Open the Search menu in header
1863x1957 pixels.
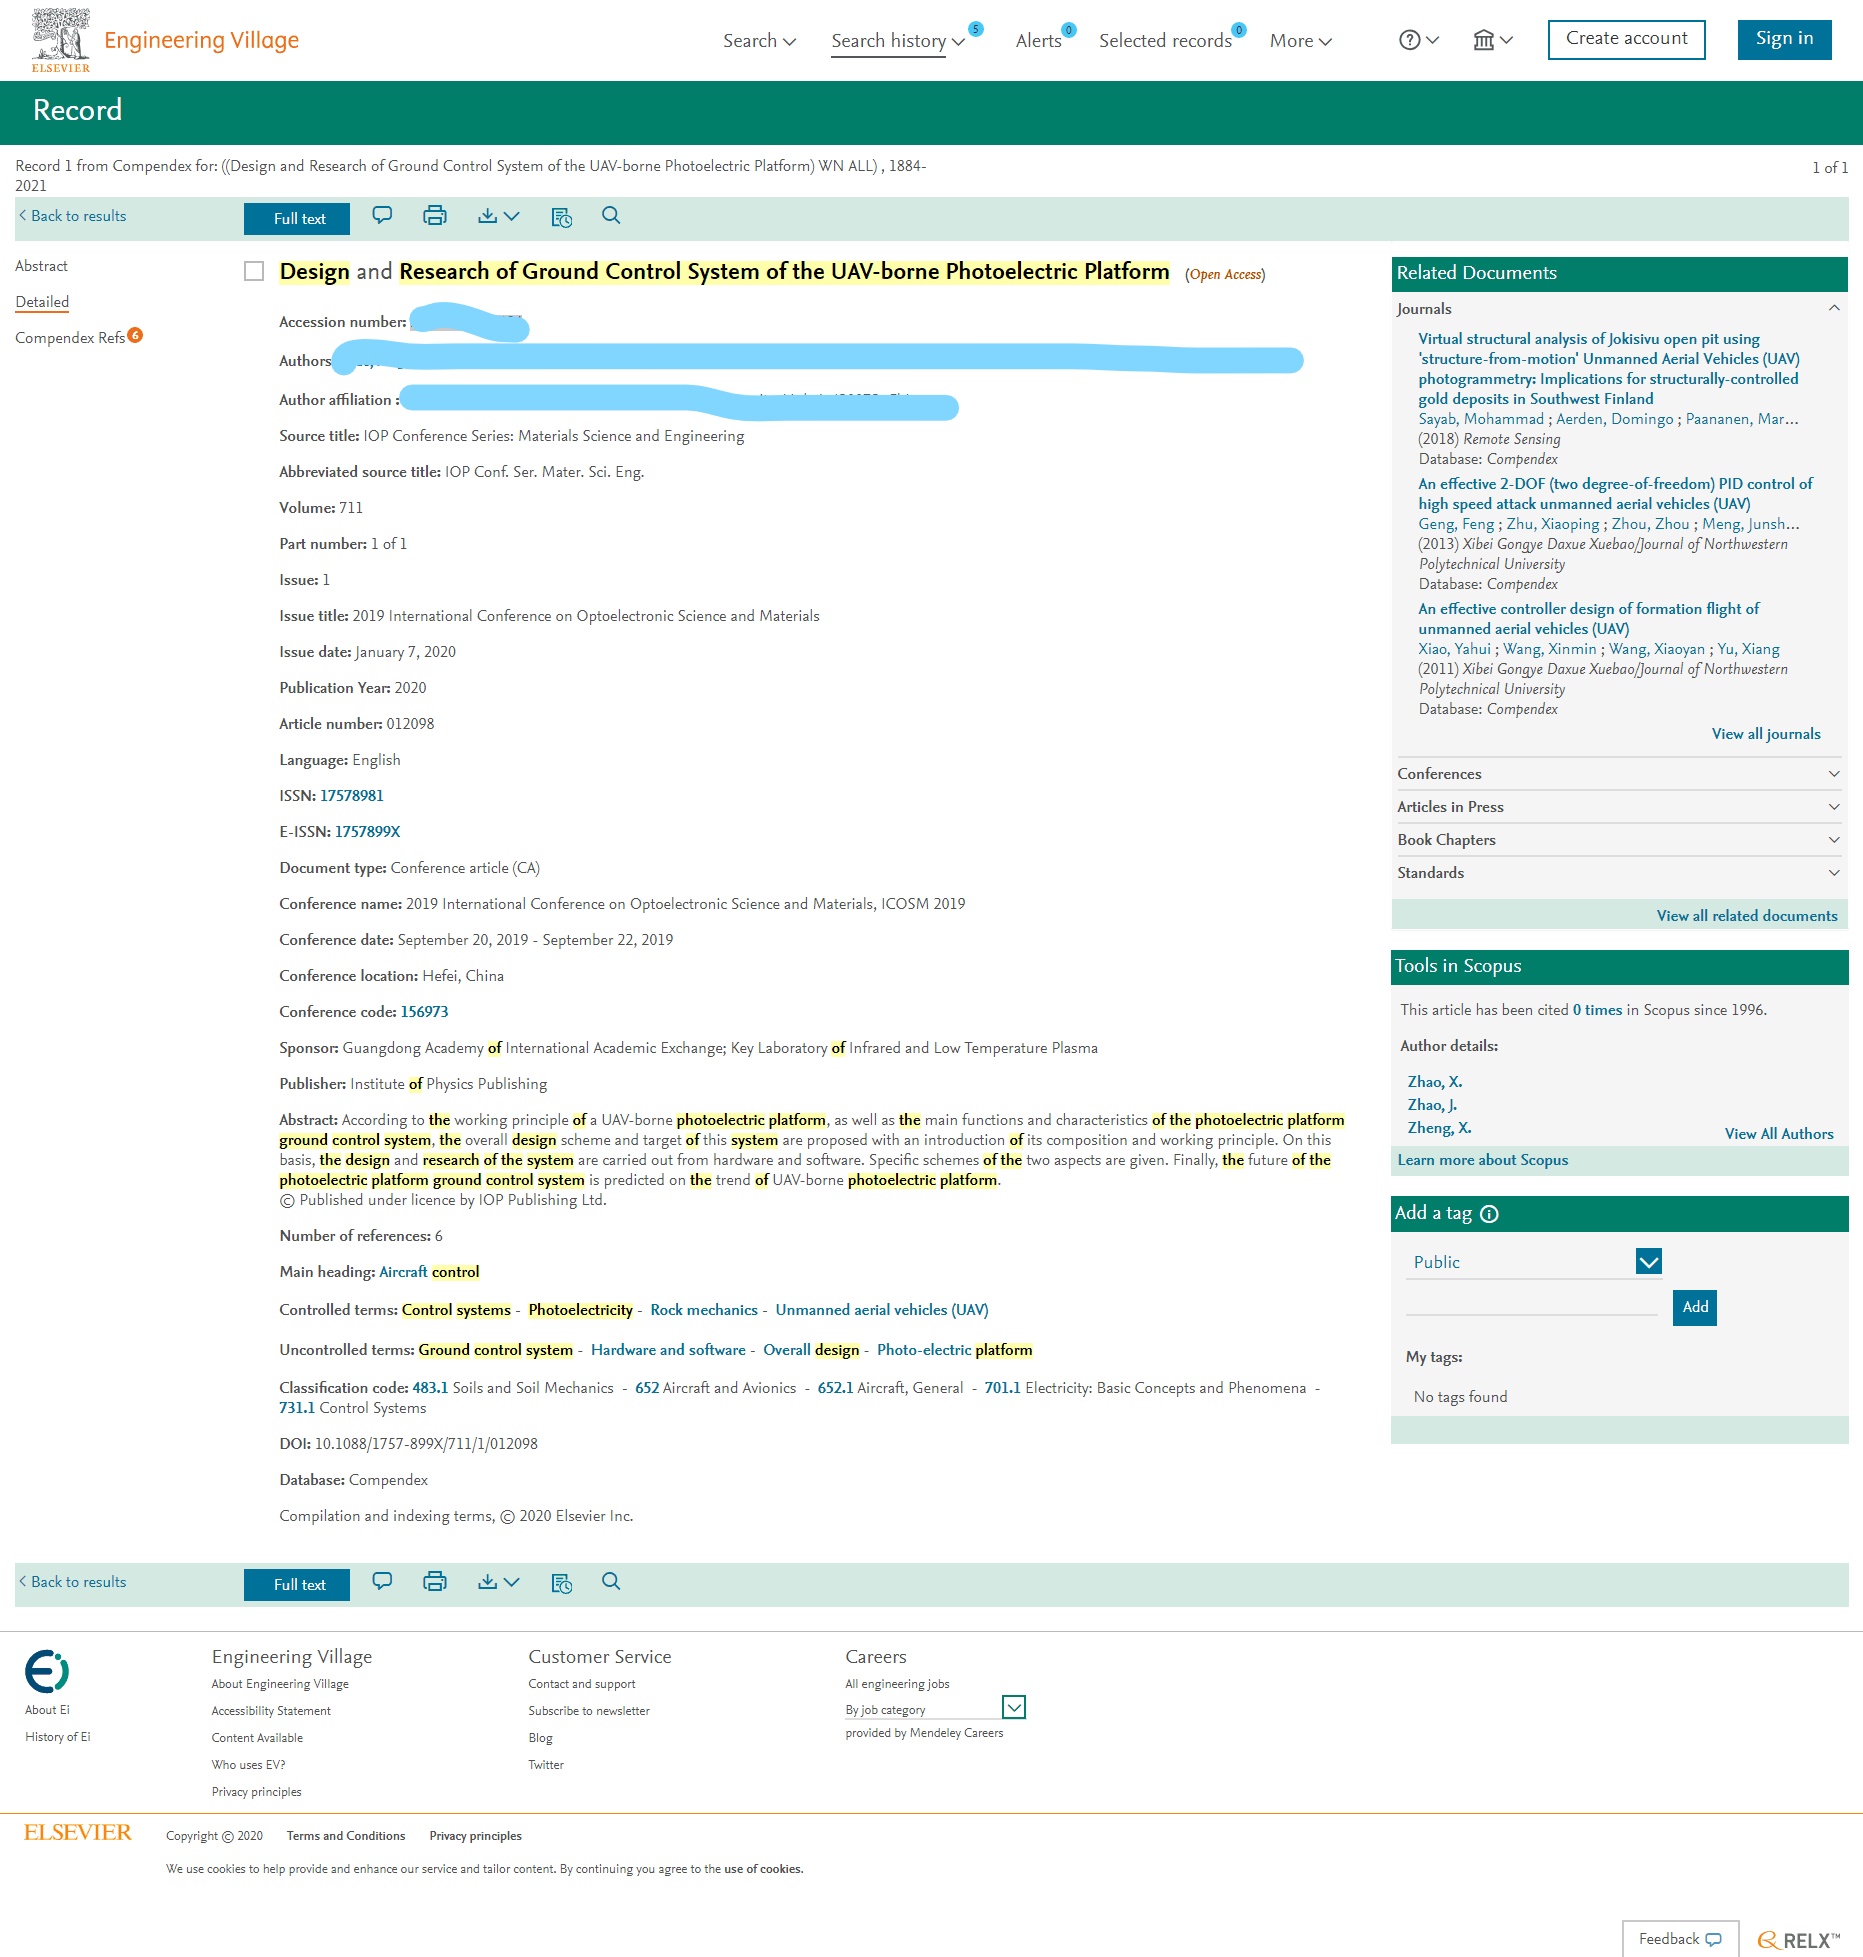click(759, 41)
